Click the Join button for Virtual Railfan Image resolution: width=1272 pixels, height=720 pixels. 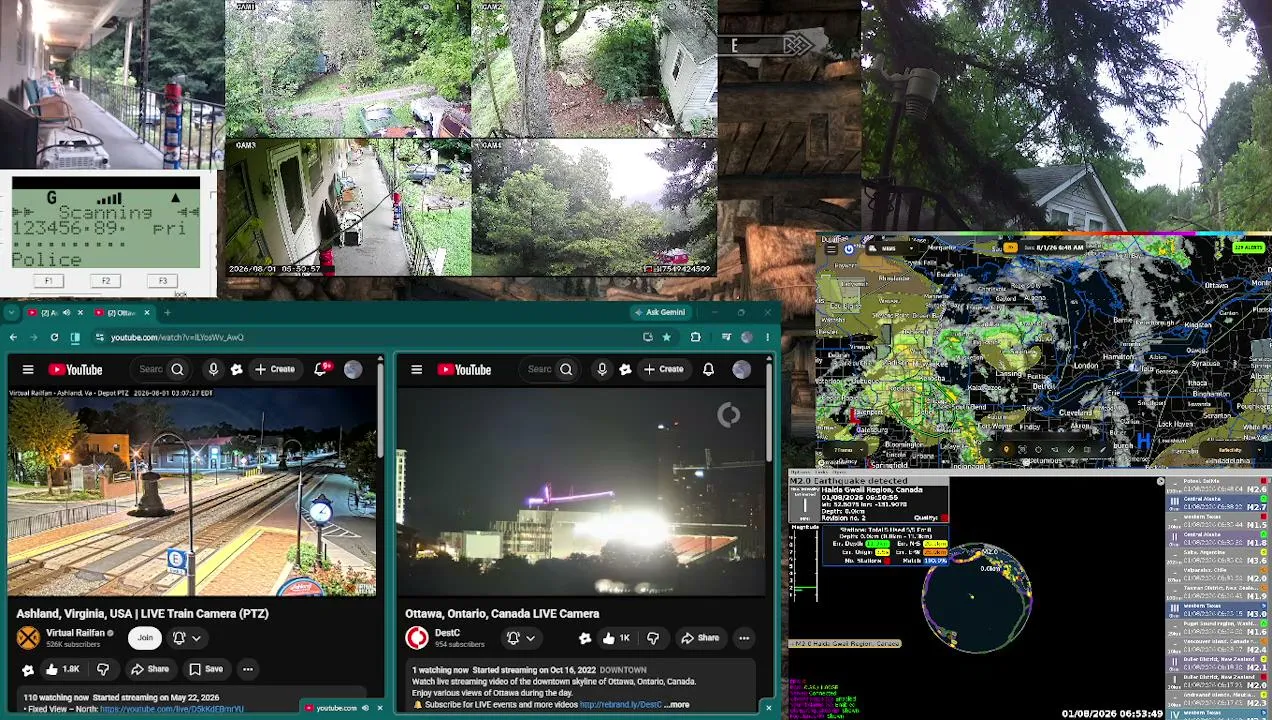pyautogui.click(x=145, y=638)
